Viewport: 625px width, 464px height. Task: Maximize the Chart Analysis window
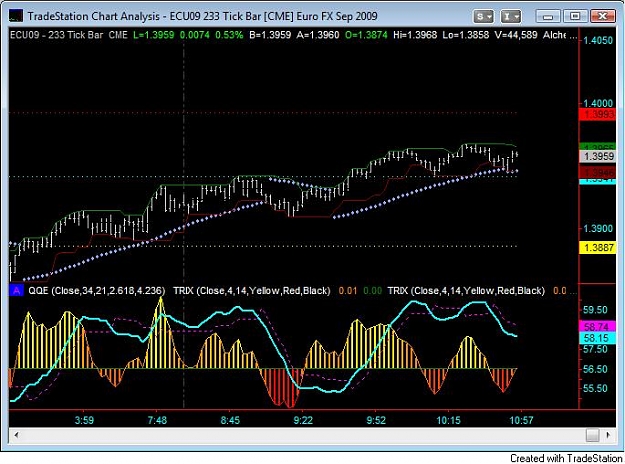click(x=574, y=16)
